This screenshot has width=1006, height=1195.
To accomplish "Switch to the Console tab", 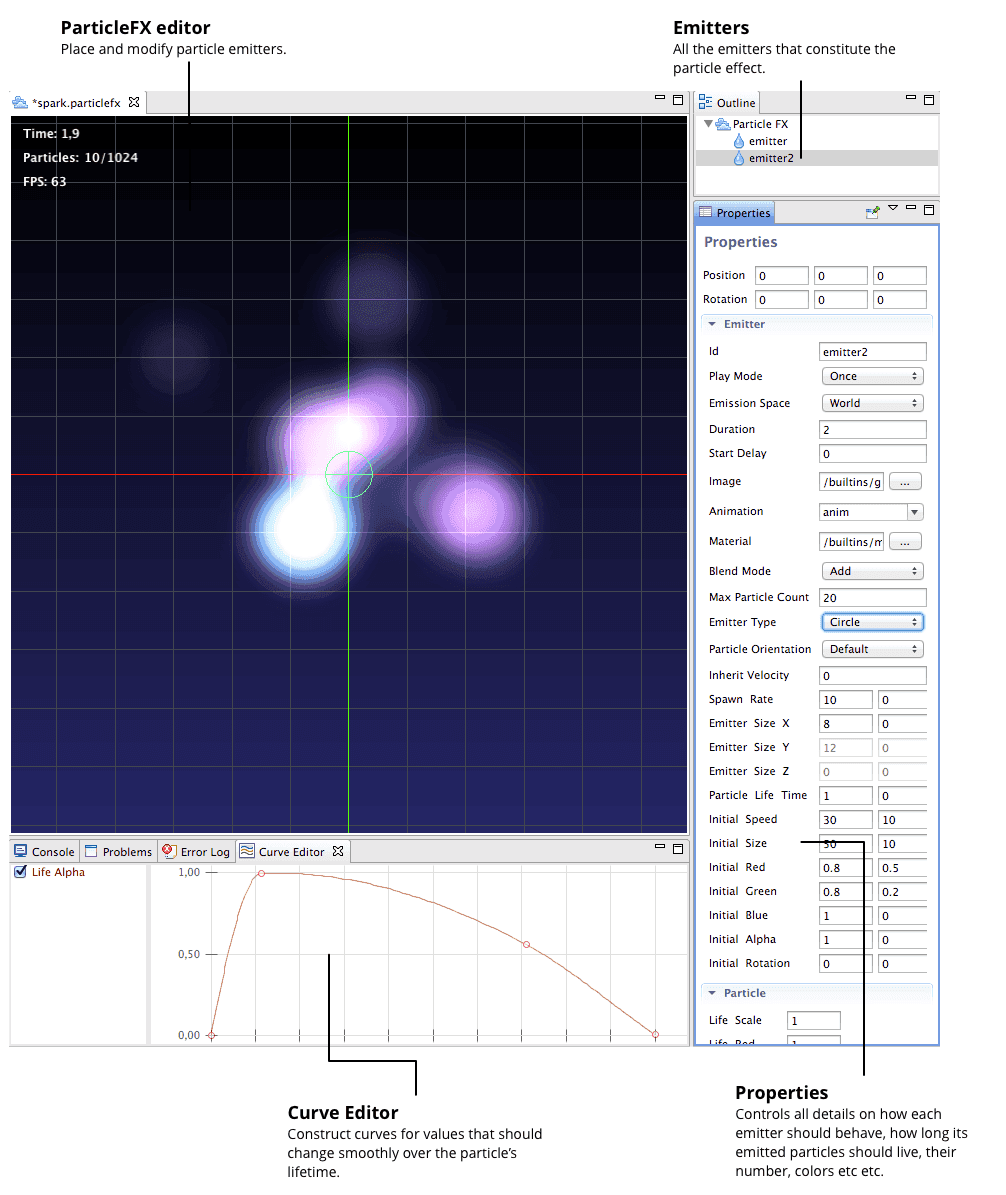I will point(44,852).
